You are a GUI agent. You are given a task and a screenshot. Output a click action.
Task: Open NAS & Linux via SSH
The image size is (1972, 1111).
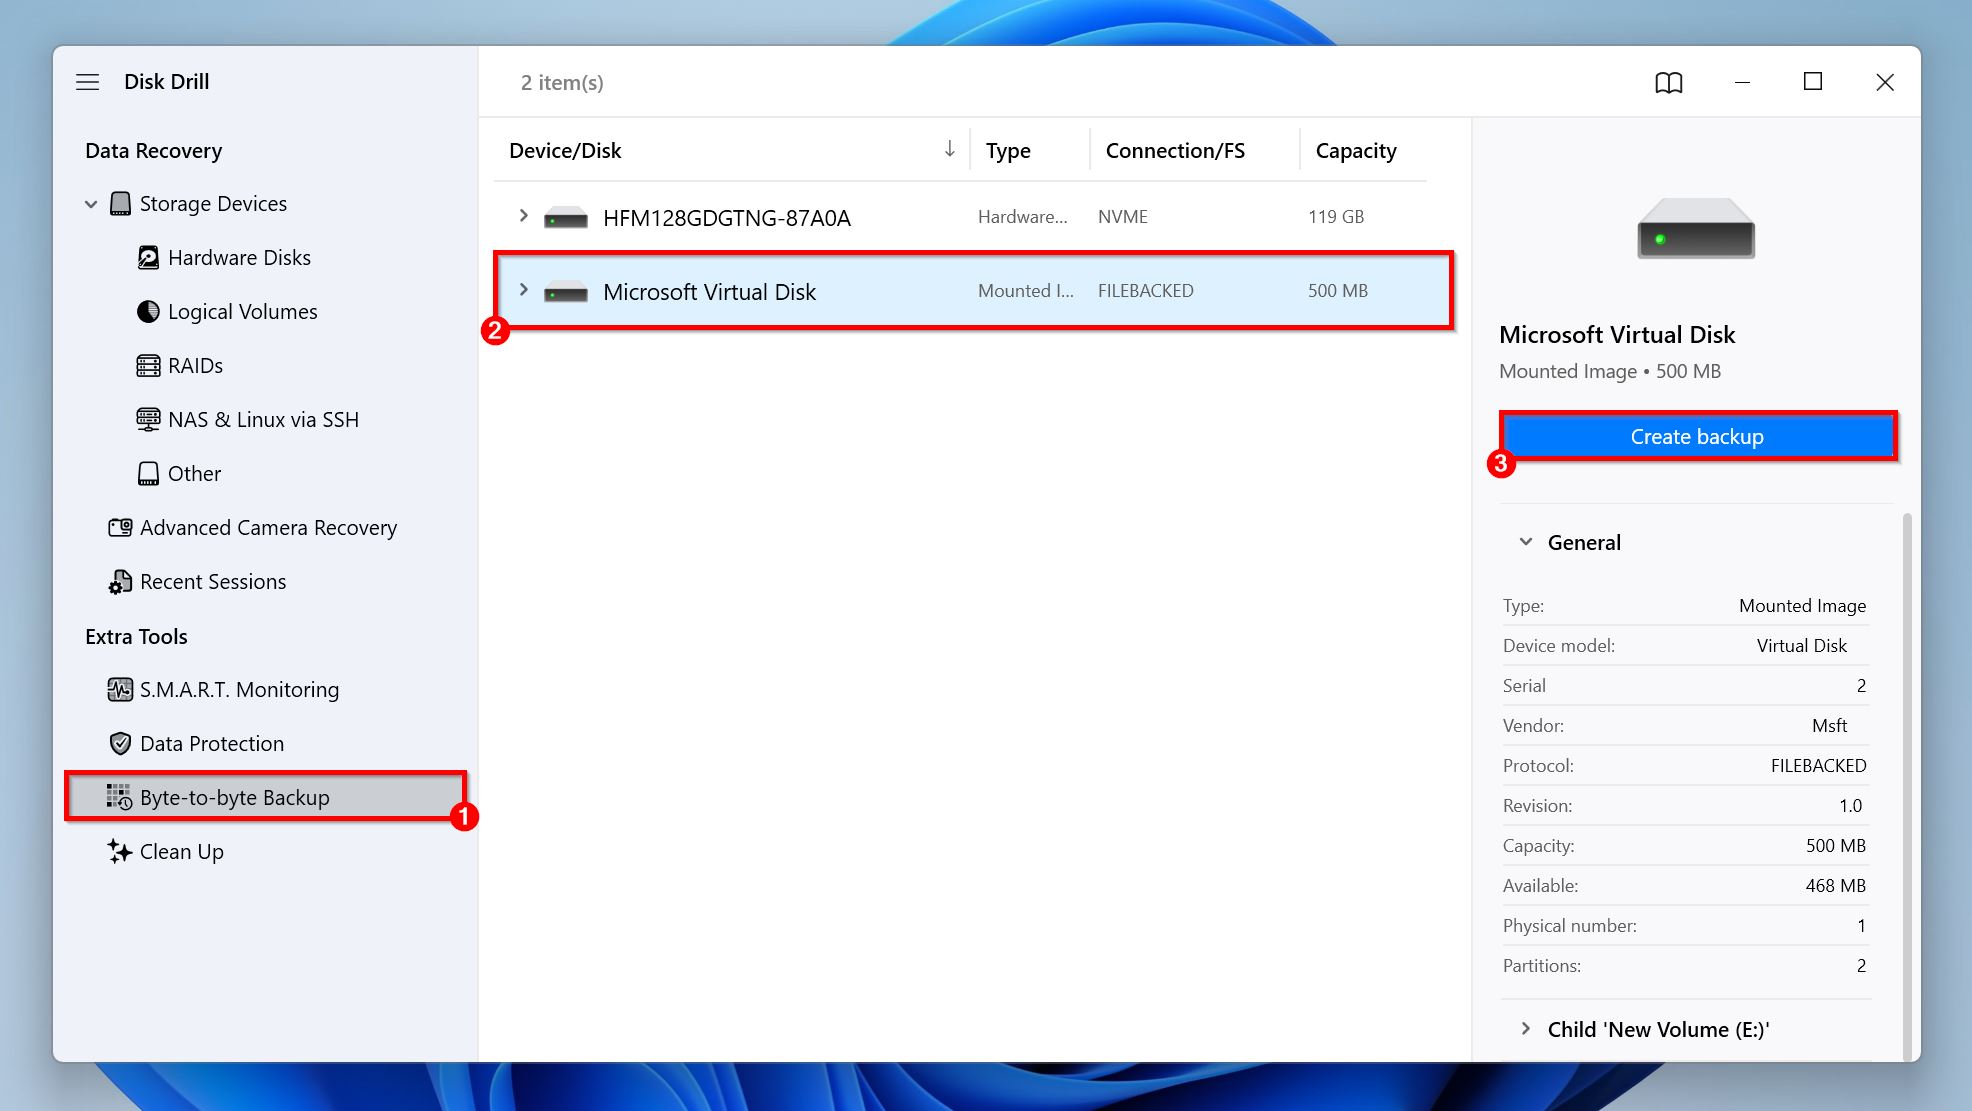point(249,419)
